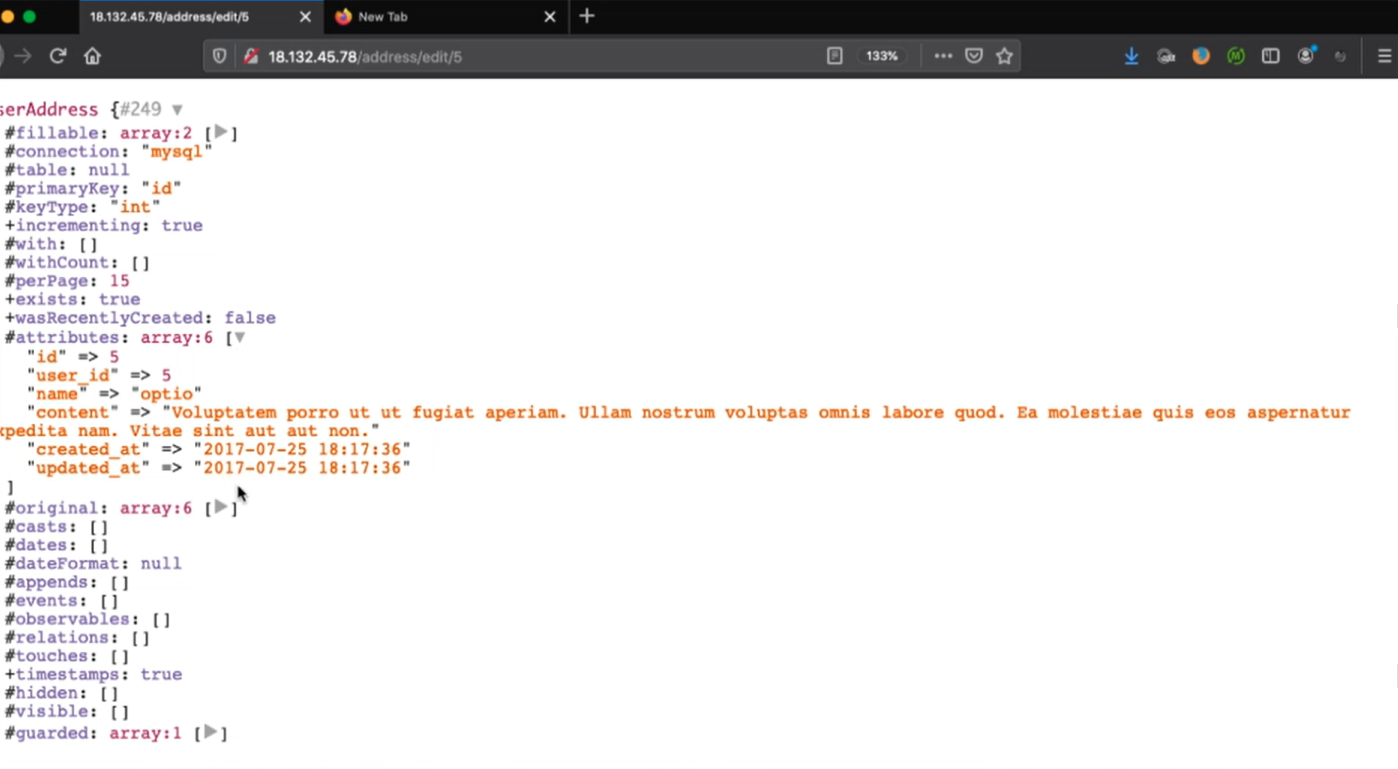This screenshot has width=1398, height=769.
Task: Expand the #fillable array
Action: (x=221, y=132)
